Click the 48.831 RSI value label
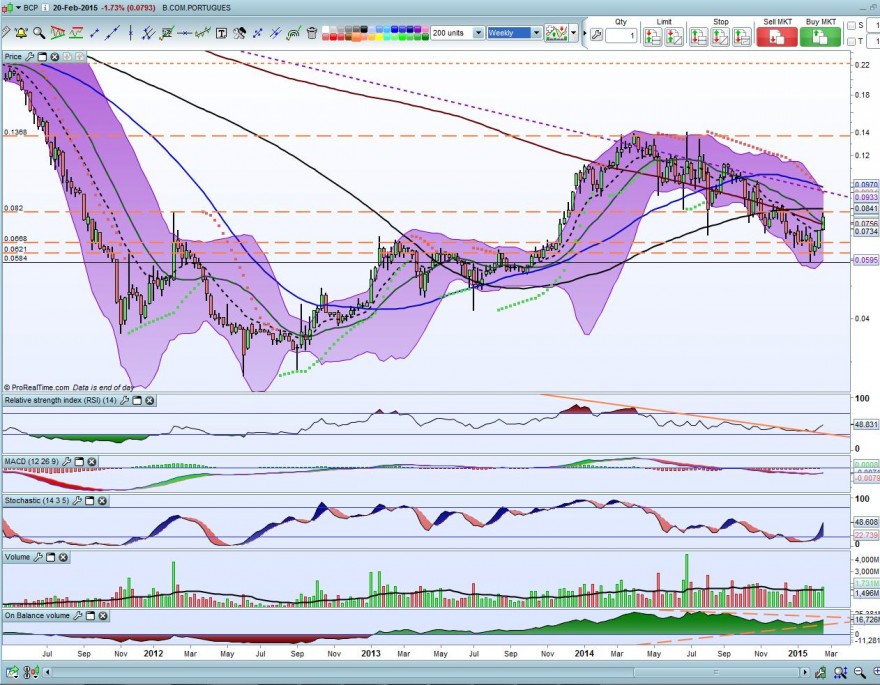Image resolution: width=880 pixels, height=685 pixels. pyautogui.click(x=865, y=425)
